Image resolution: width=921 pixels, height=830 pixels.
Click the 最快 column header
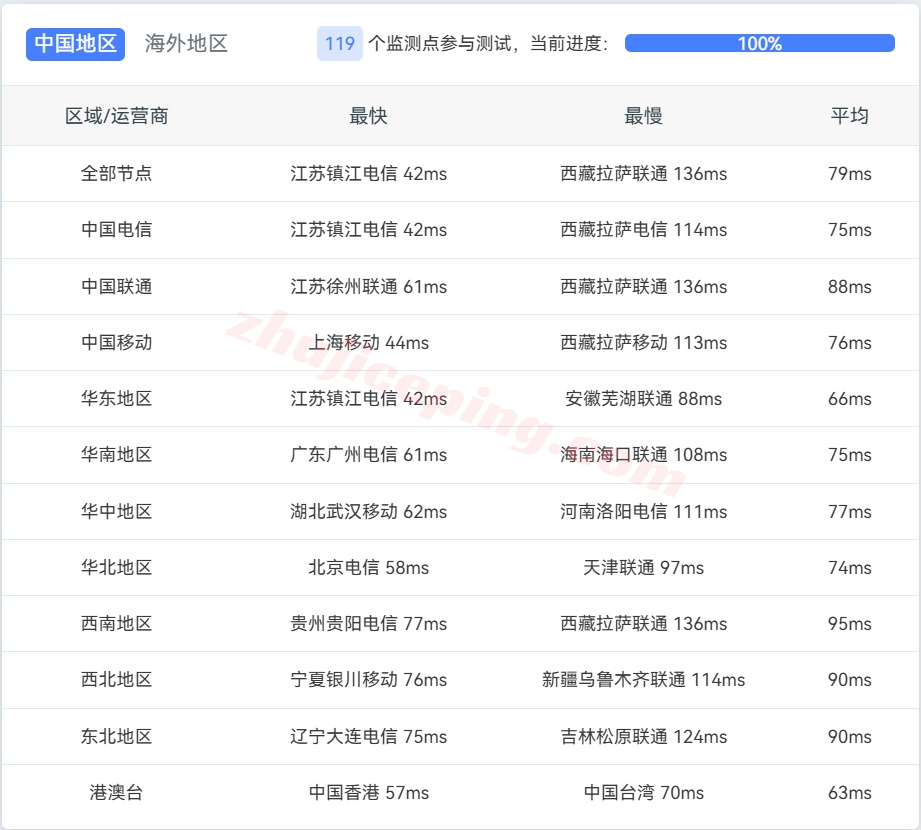click(x=368, y=116)
